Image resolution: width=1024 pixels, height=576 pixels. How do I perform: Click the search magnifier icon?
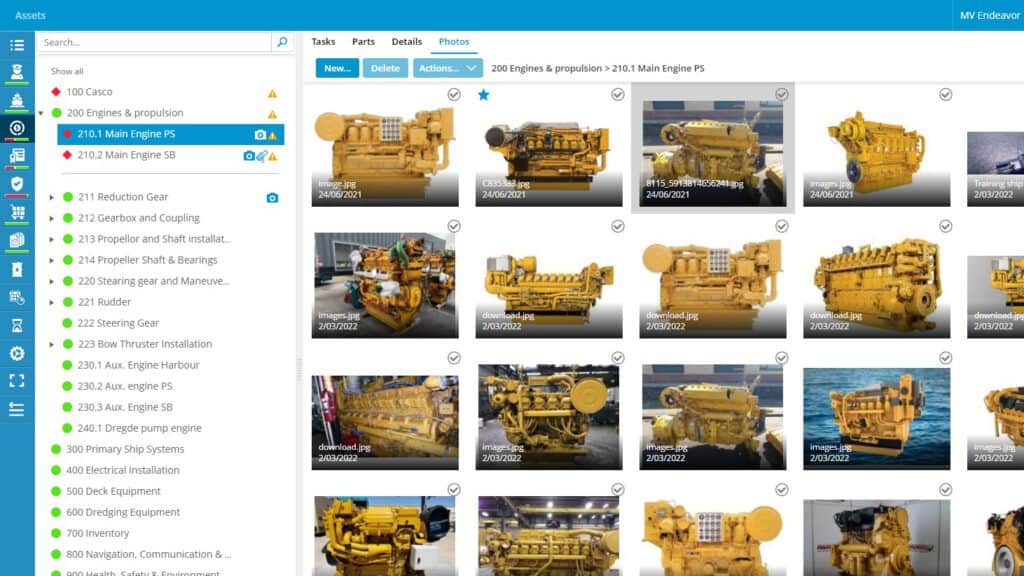point(283,42)
